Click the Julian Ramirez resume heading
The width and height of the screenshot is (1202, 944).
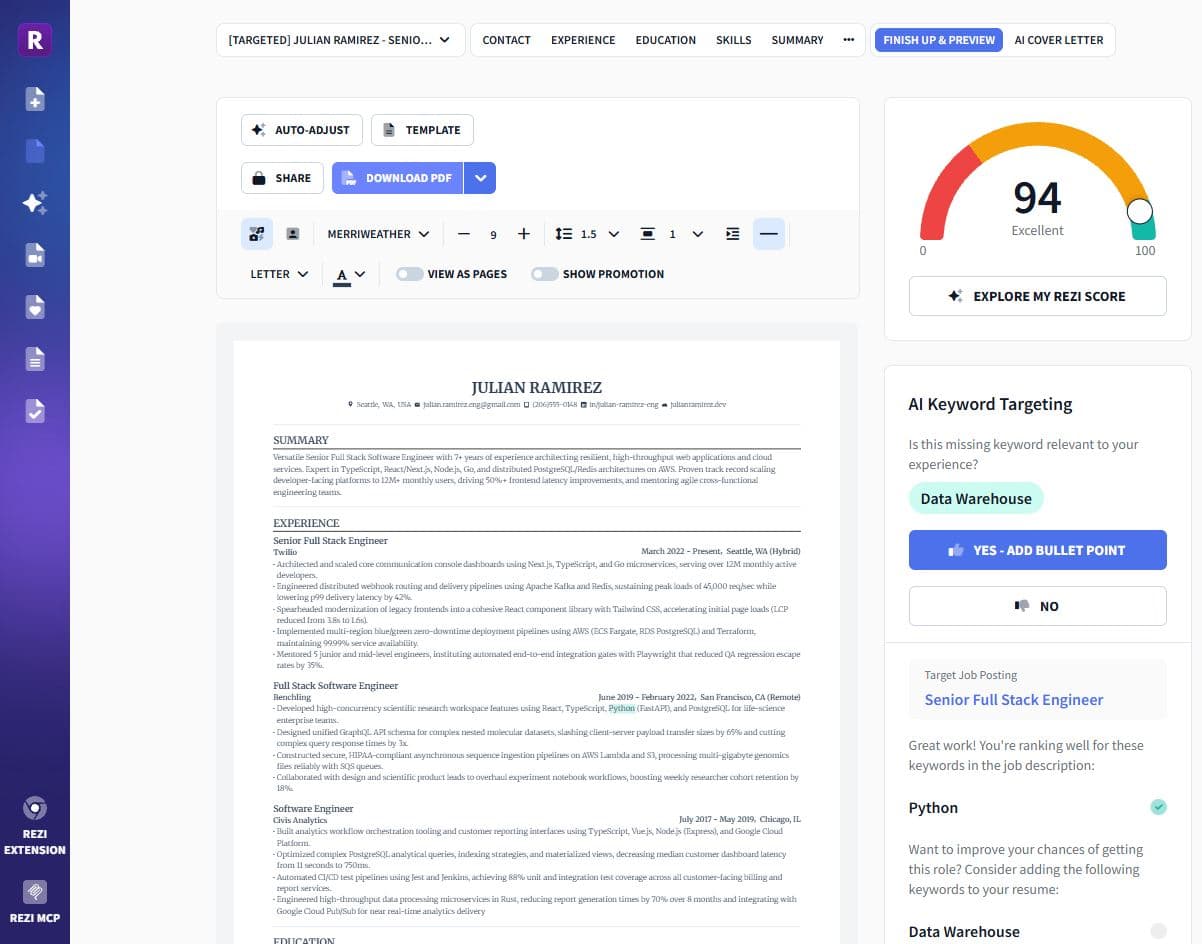tap(537, 387)
